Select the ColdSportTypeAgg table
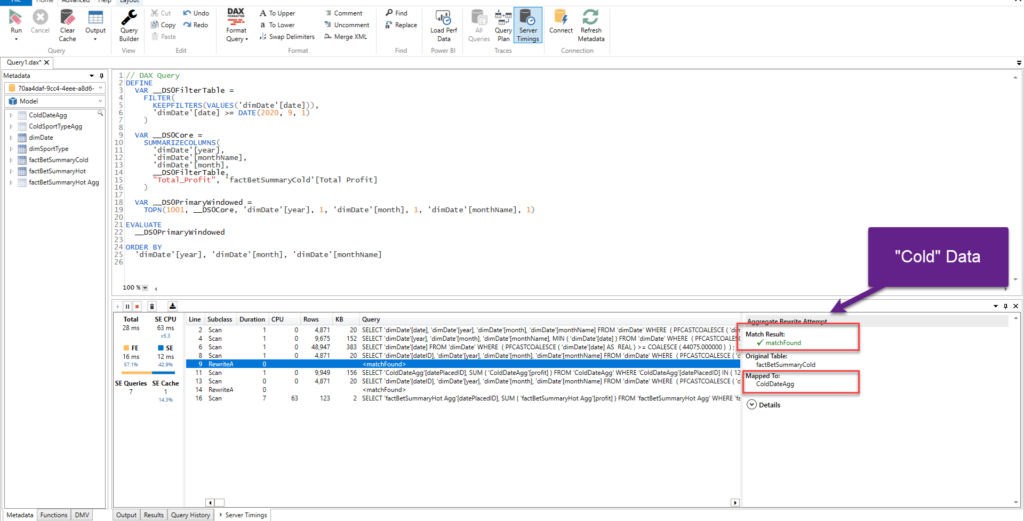This screenshot has width=1024, height=521. tap(56, 126)
